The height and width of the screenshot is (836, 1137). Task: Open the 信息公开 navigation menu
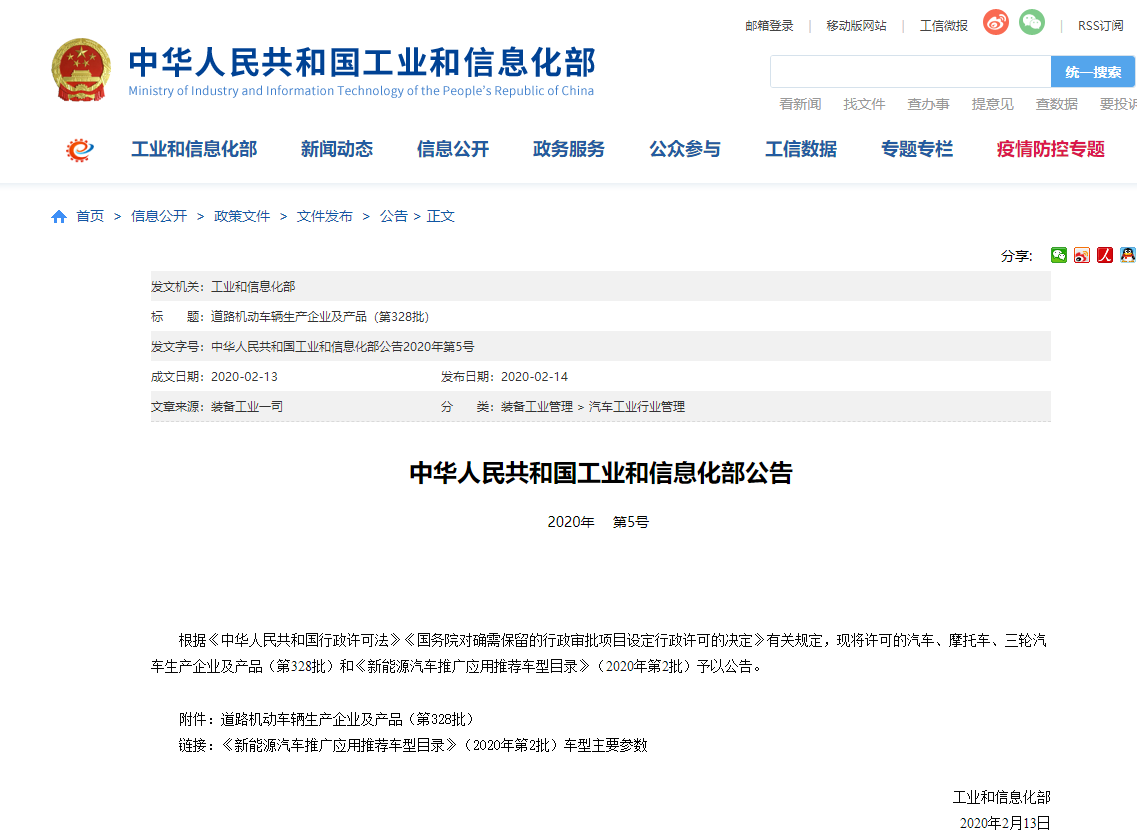pyautogui.click(x=452, y=149)
